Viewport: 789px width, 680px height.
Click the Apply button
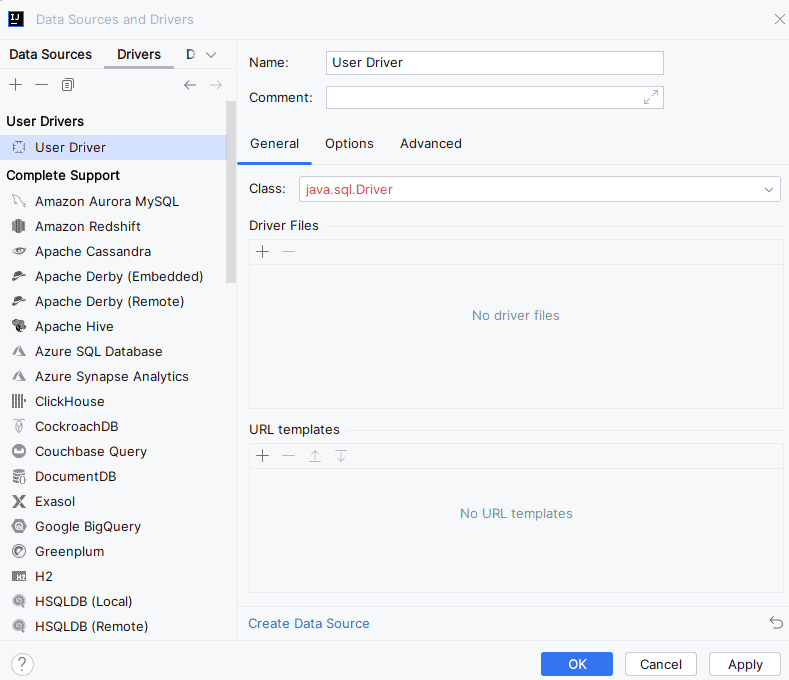[745, 664]
